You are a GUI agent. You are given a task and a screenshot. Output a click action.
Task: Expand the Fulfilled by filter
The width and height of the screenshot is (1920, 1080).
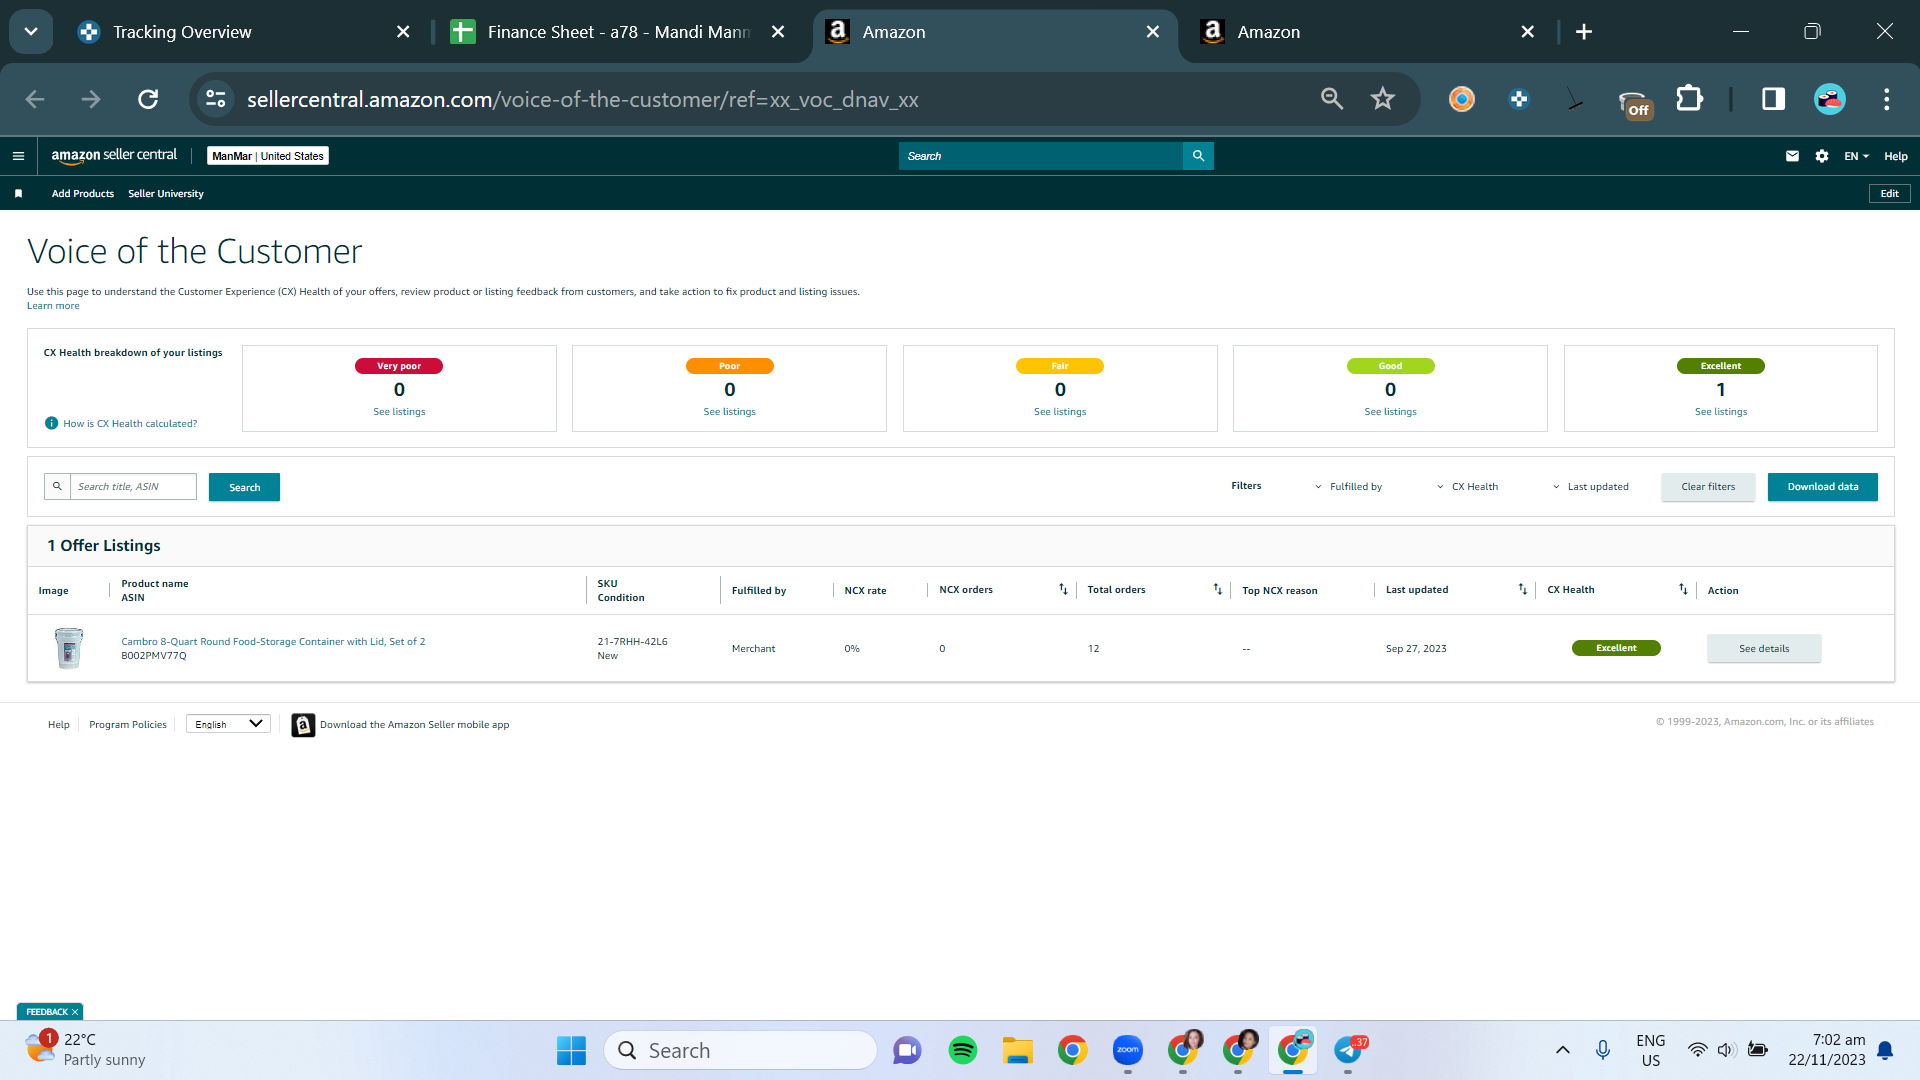coord(1348,487)
